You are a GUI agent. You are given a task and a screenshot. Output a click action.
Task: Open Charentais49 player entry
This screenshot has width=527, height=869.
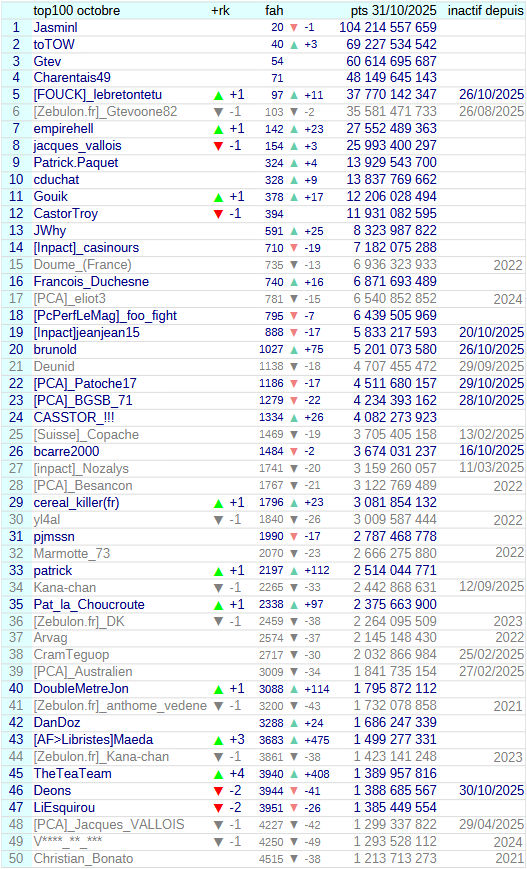tap(72, 78)
